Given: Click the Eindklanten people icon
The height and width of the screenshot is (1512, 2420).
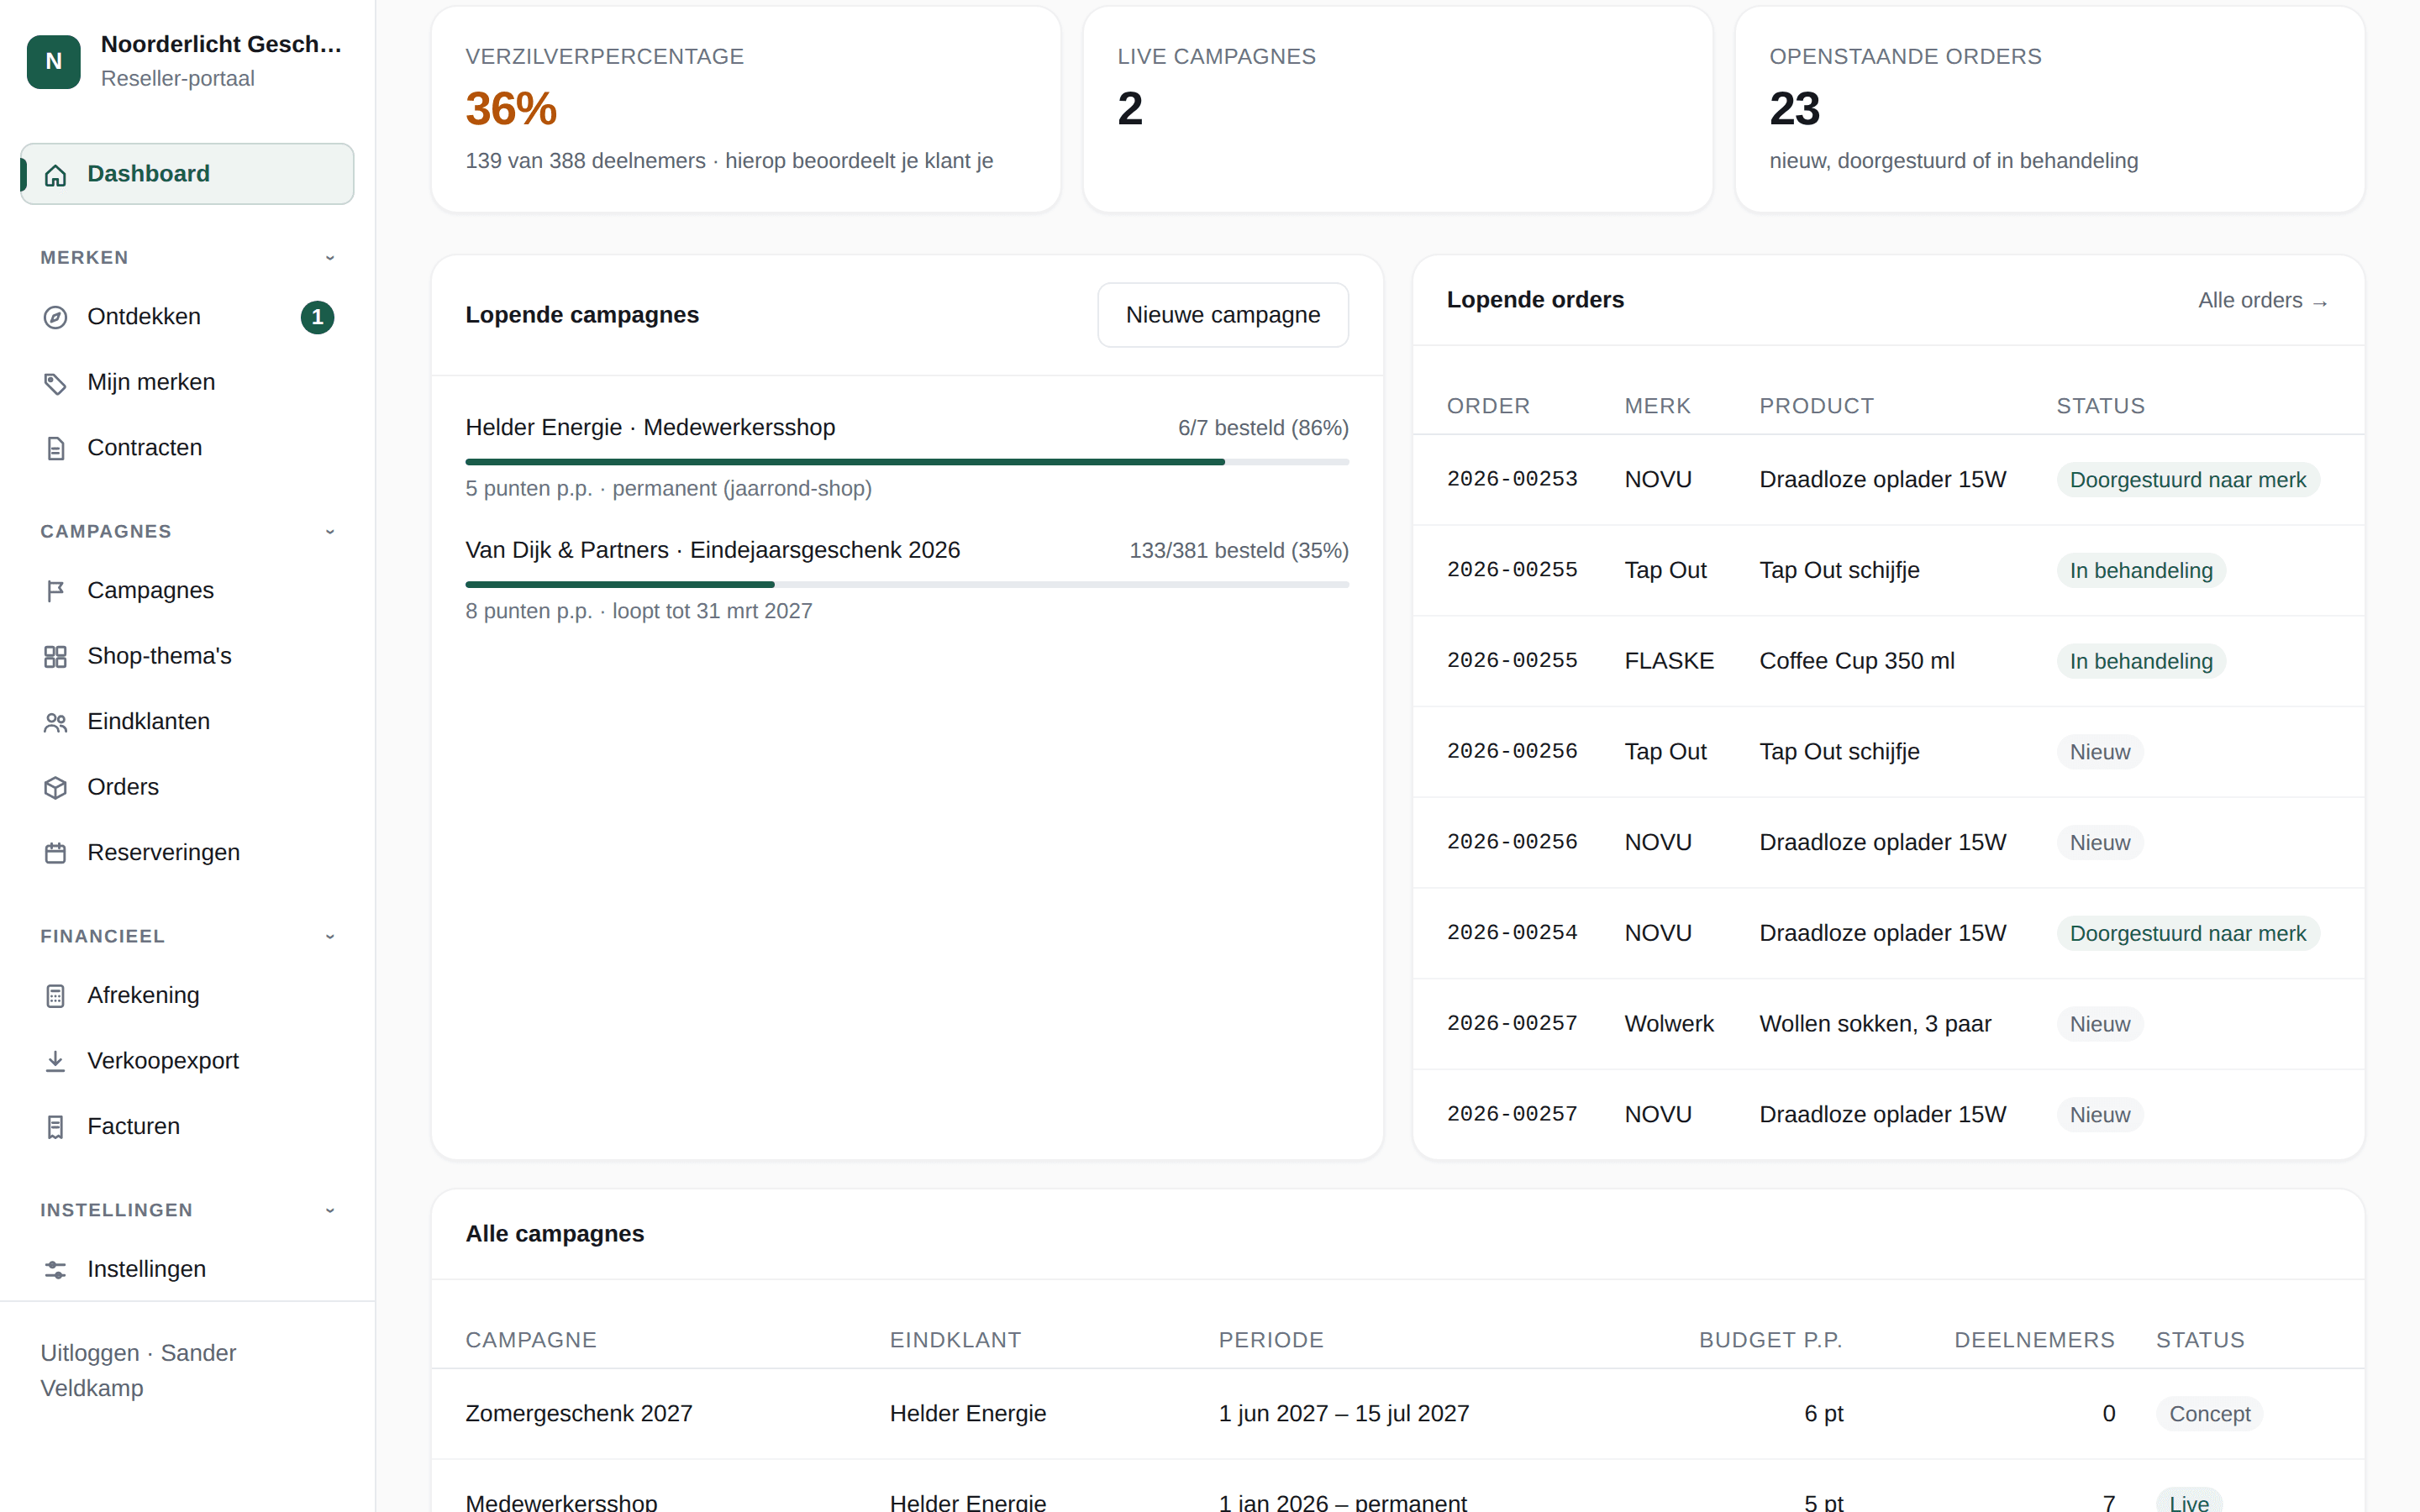Looking at the screenshot, I should (x=55, y=722).
